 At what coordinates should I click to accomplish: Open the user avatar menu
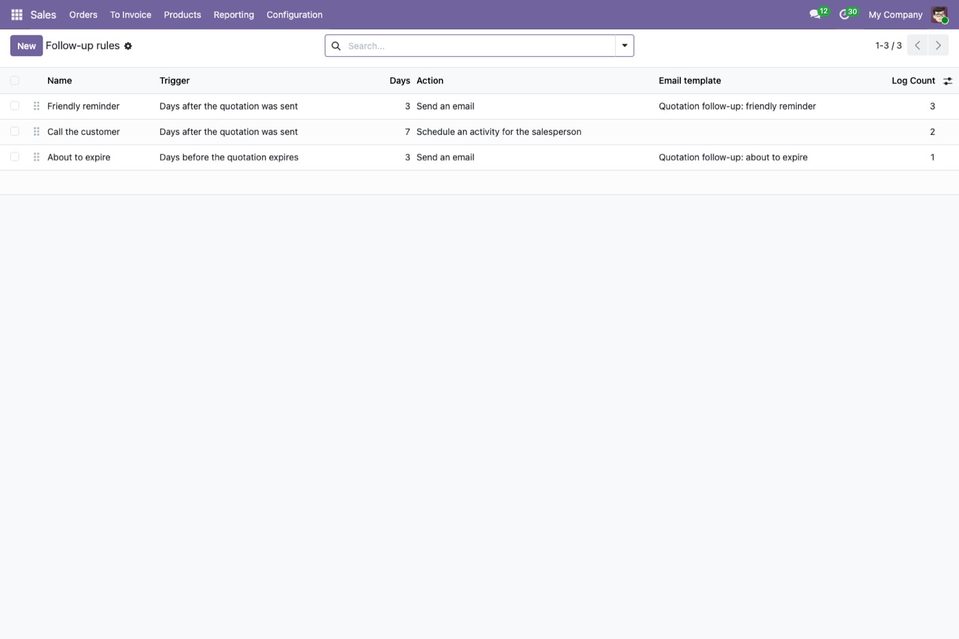point(939,15)
